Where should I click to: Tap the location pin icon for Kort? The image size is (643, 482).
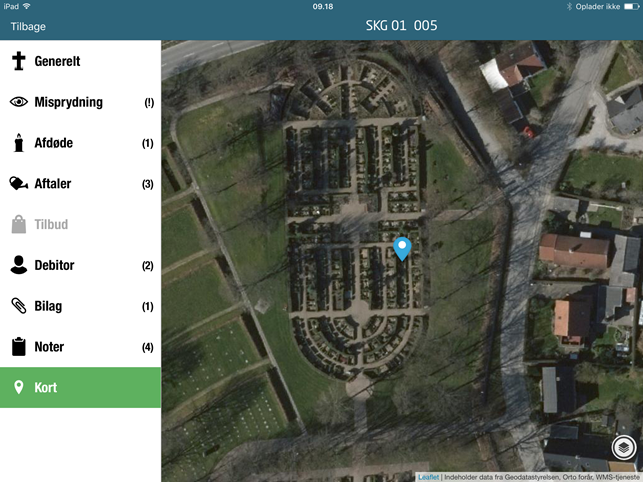pos(18,387)
